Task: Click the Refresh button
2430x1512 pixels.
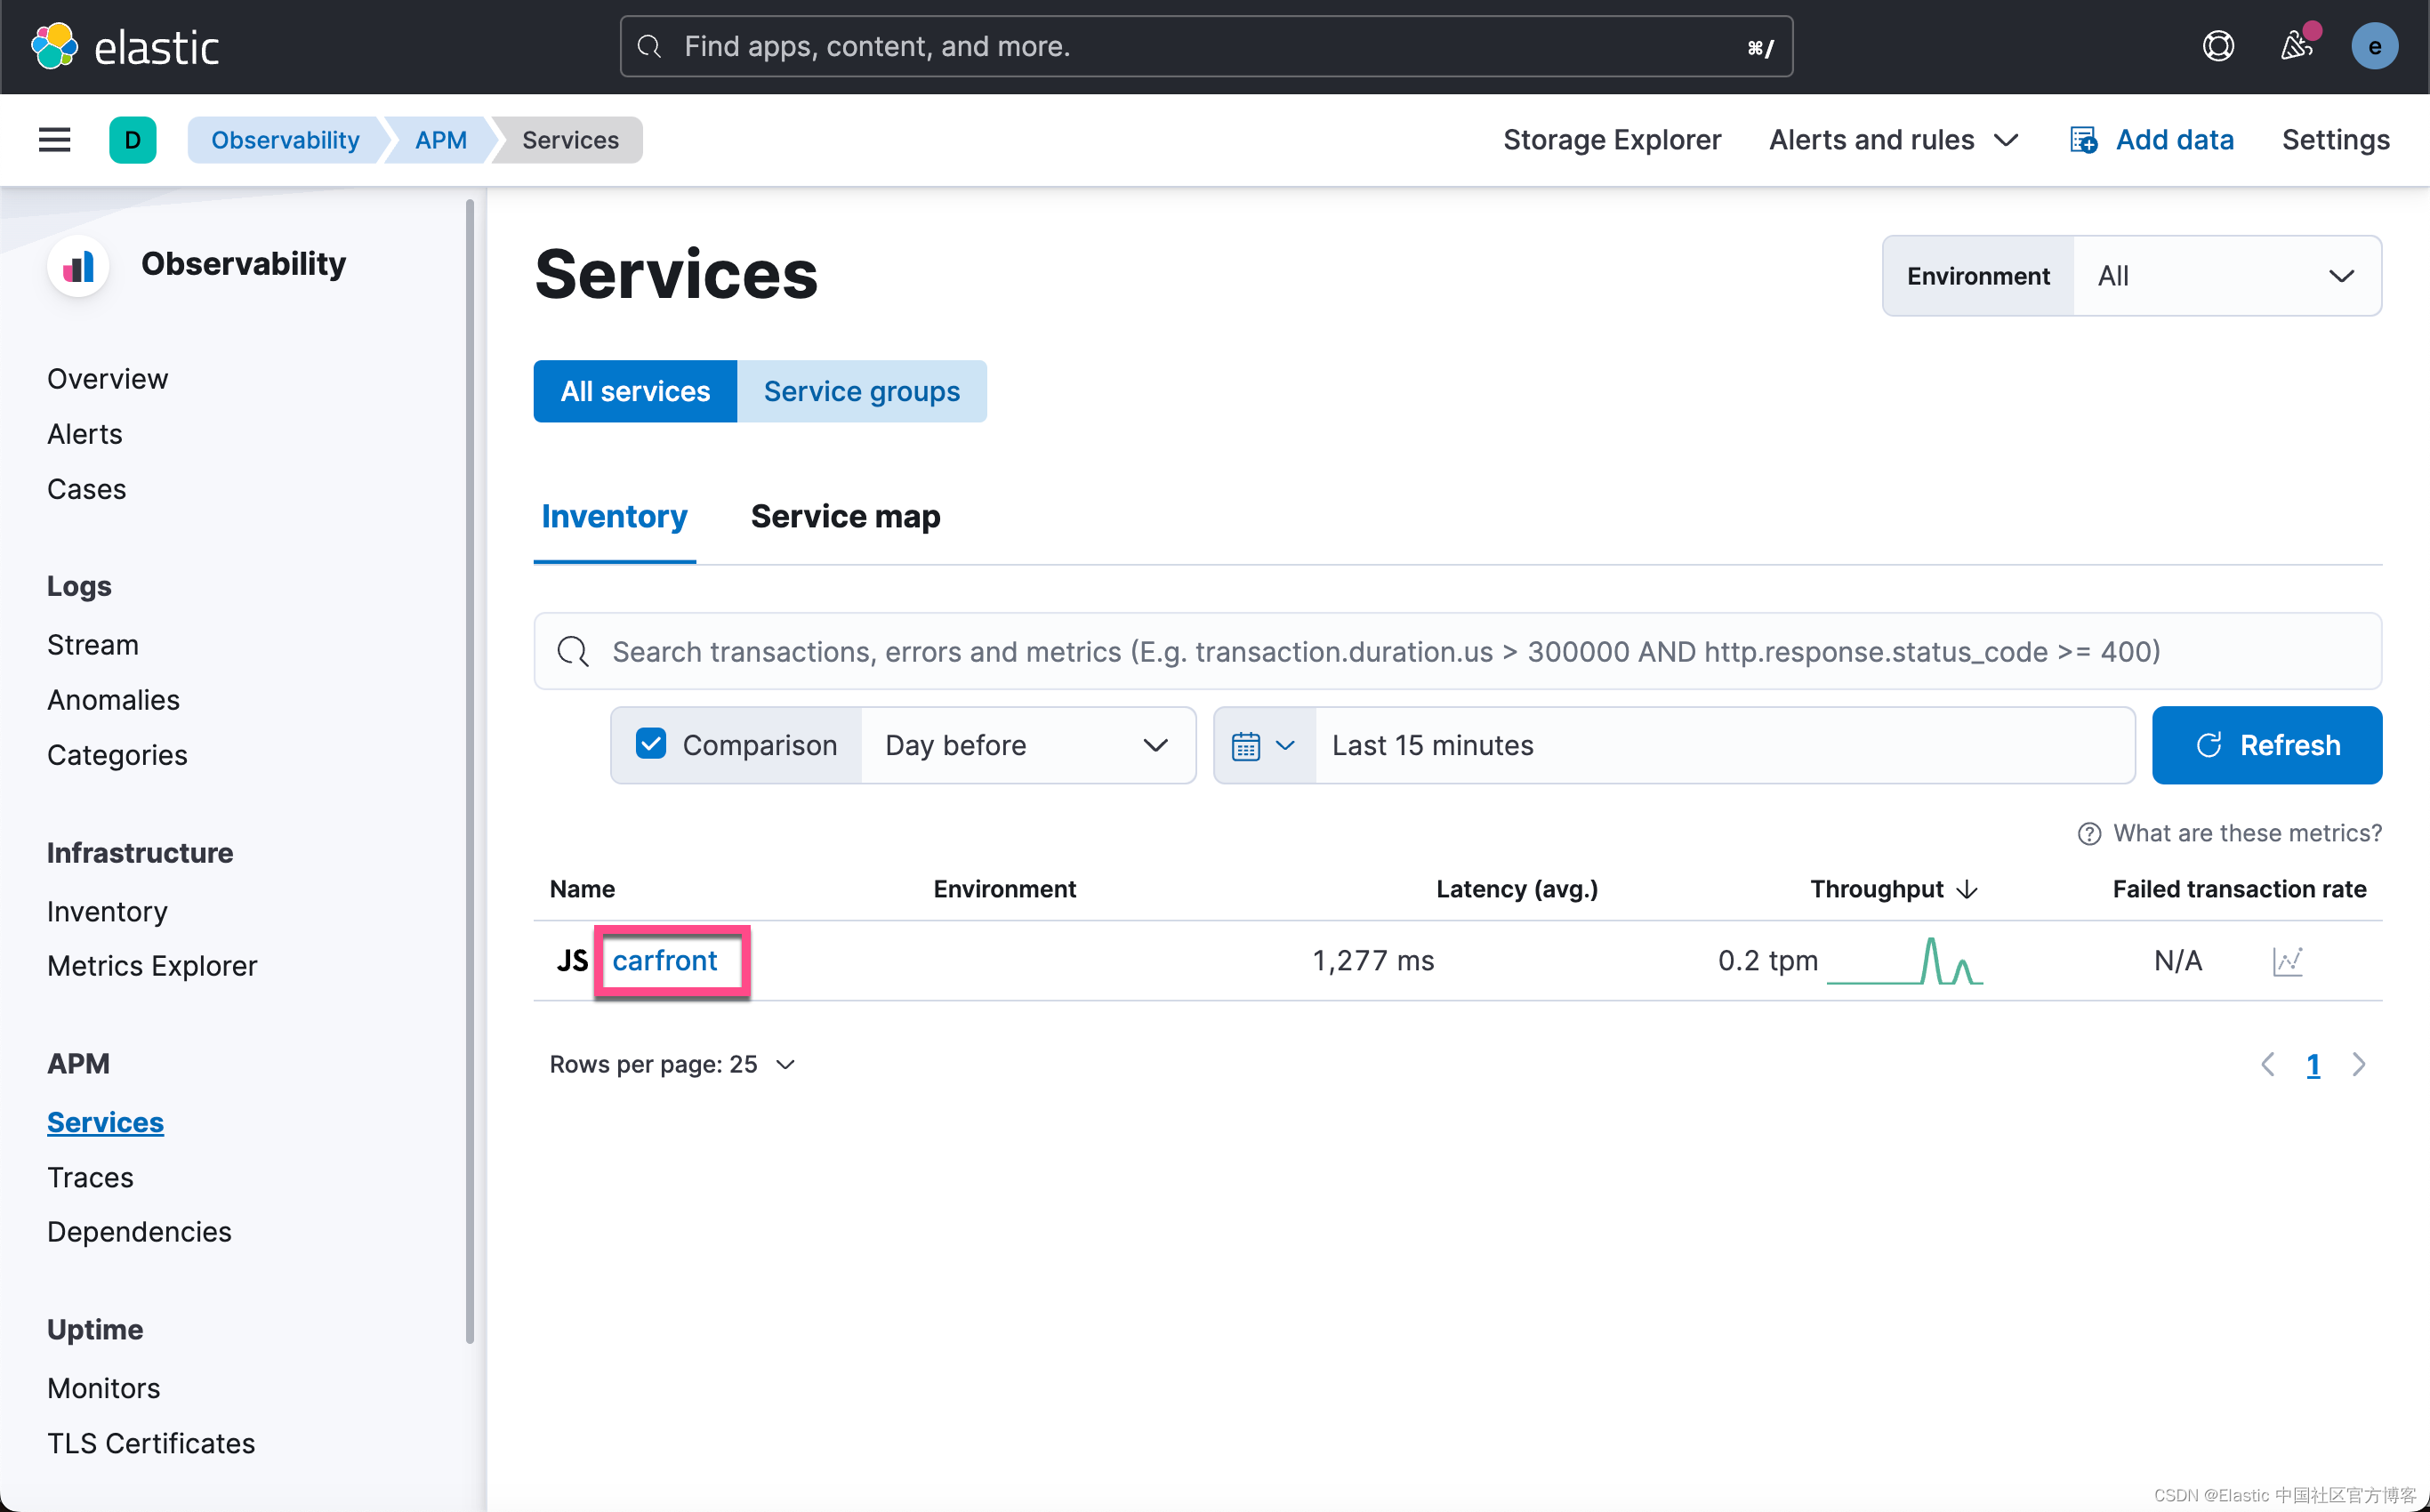Action: point(2267,746)
